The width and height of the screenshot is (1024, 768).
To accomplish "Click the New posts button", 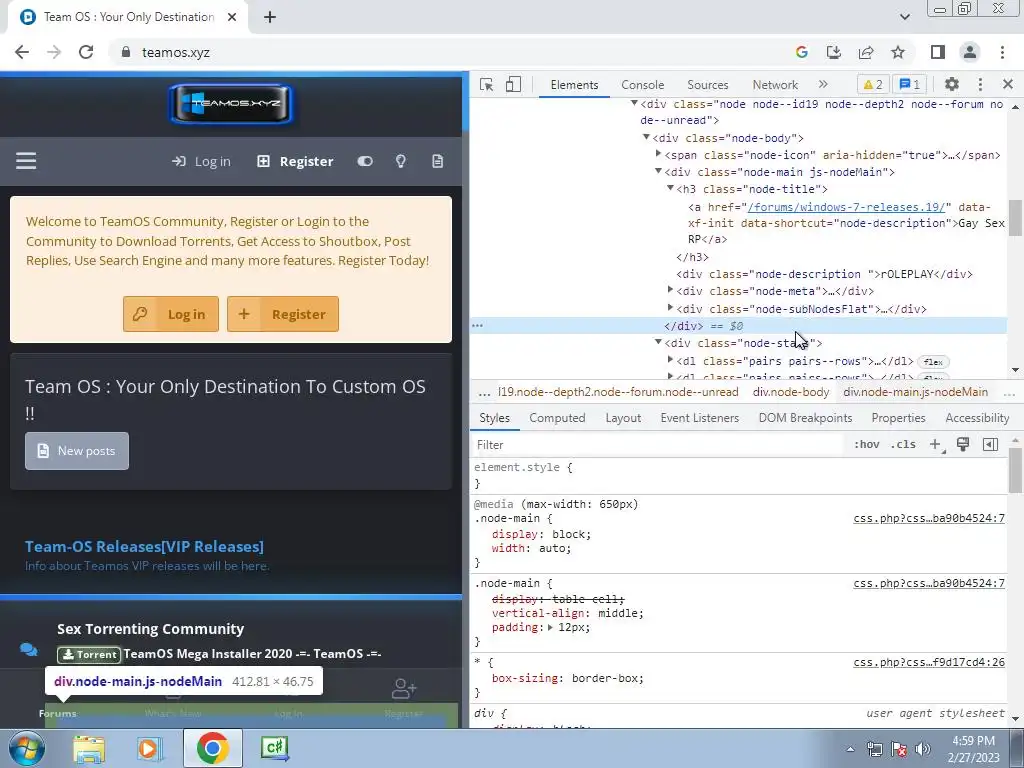I will point(77,451).
